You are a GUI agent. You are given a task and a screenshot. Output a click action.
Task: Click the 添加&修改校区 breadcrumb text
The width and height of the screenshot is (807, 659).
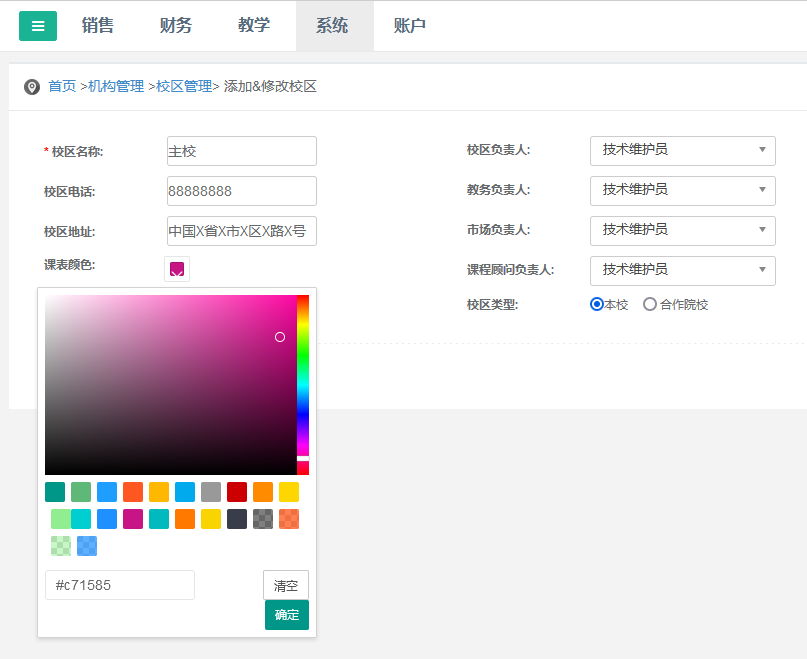tap(270, 86)
